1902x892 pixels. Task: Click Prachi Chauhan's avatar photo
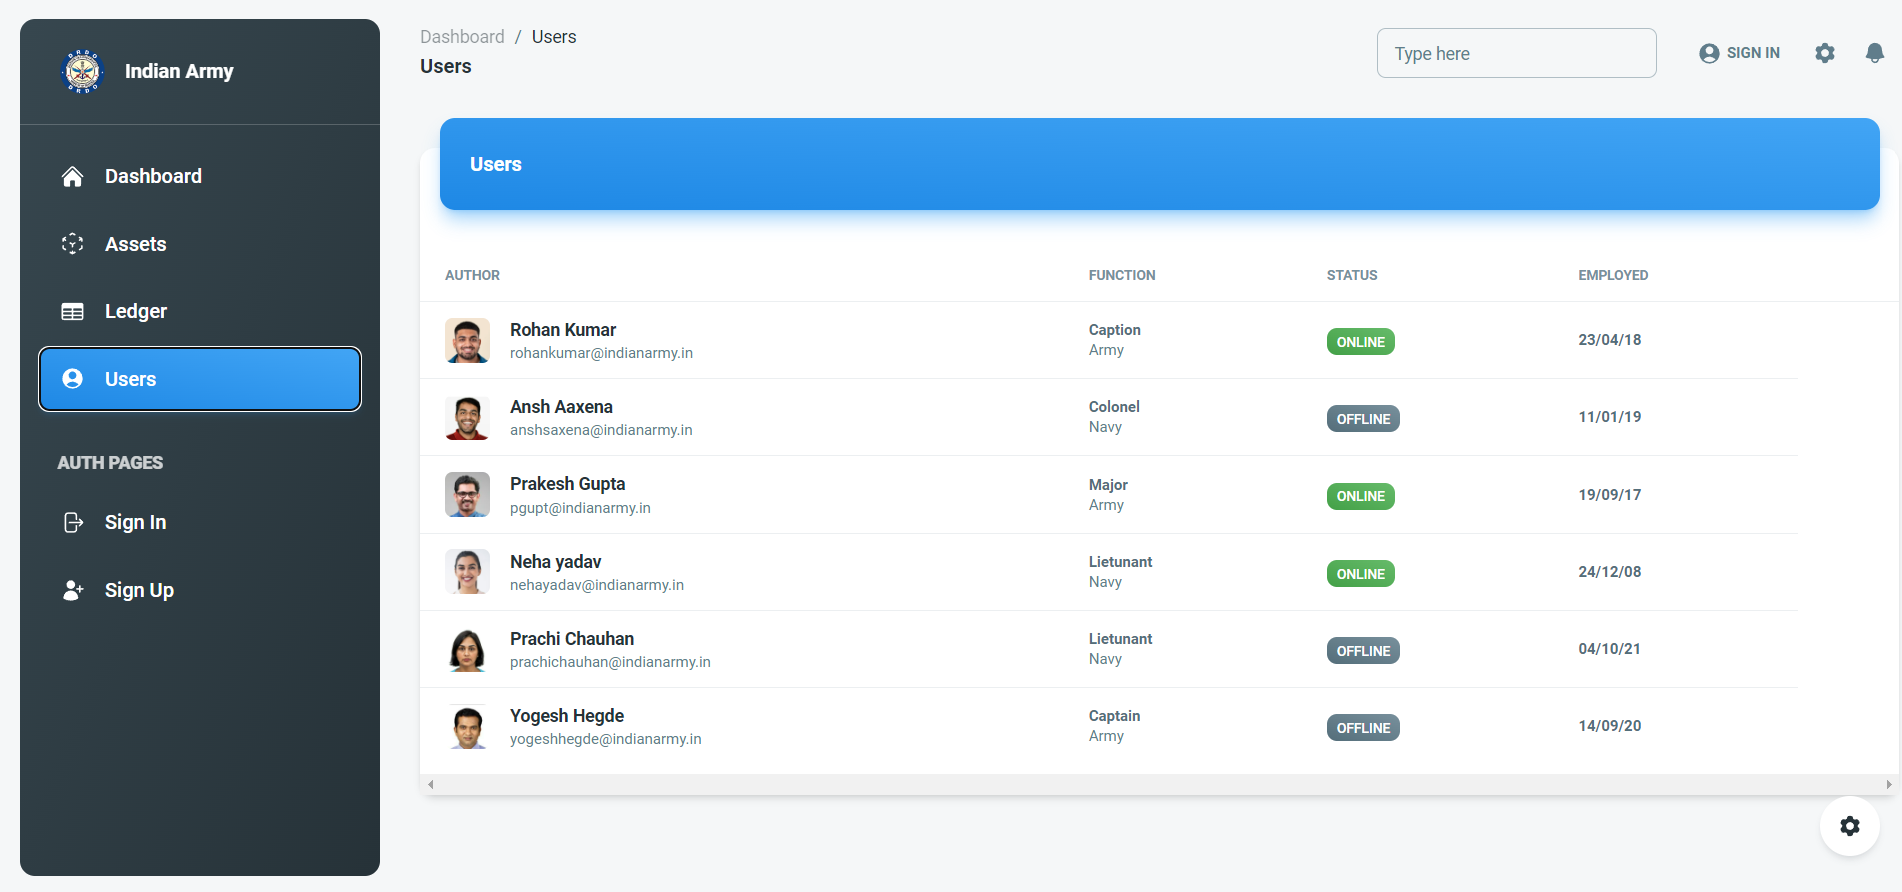(467, 649)
